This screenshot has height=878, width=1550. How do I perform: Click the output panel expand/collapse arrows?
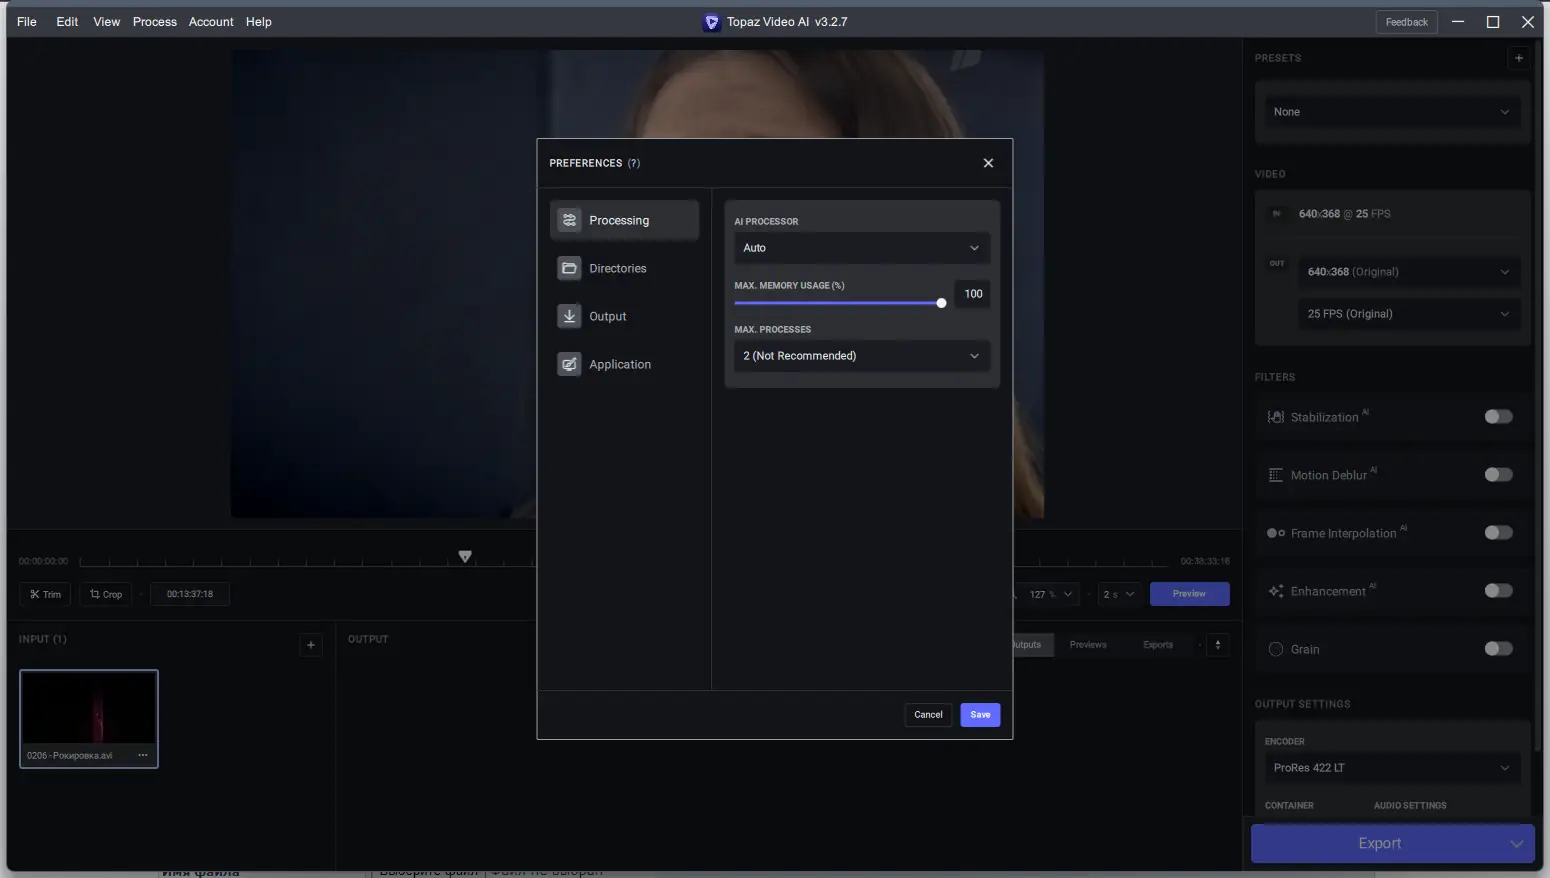coord(1218,645)
